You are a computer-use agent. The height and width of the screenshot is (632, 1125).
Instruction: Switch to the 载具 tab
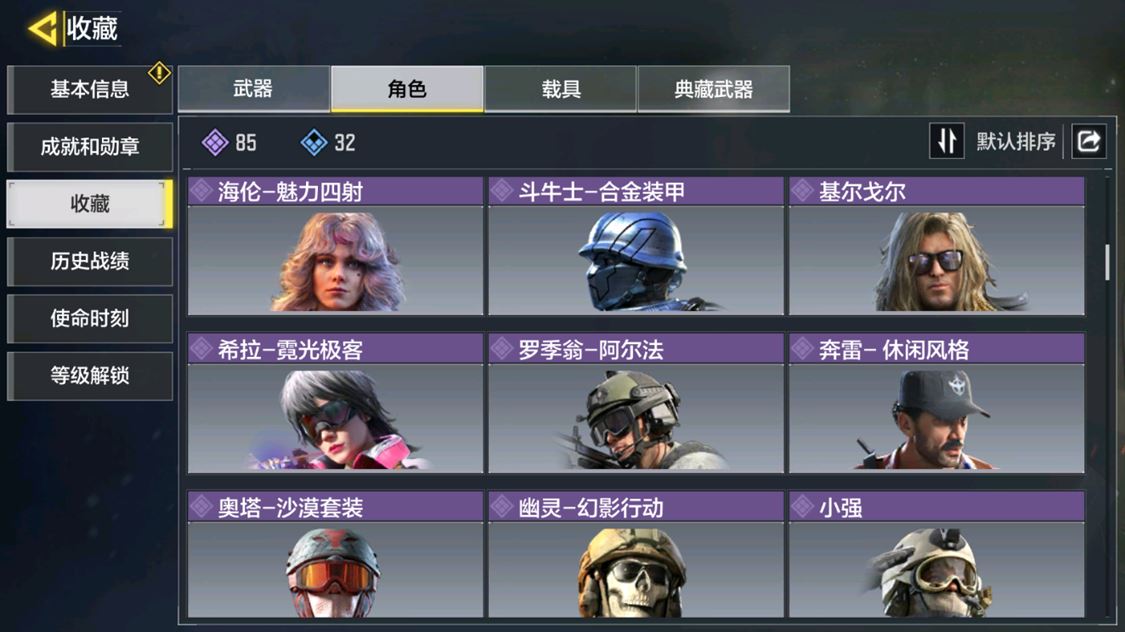(x=560, y=88)
